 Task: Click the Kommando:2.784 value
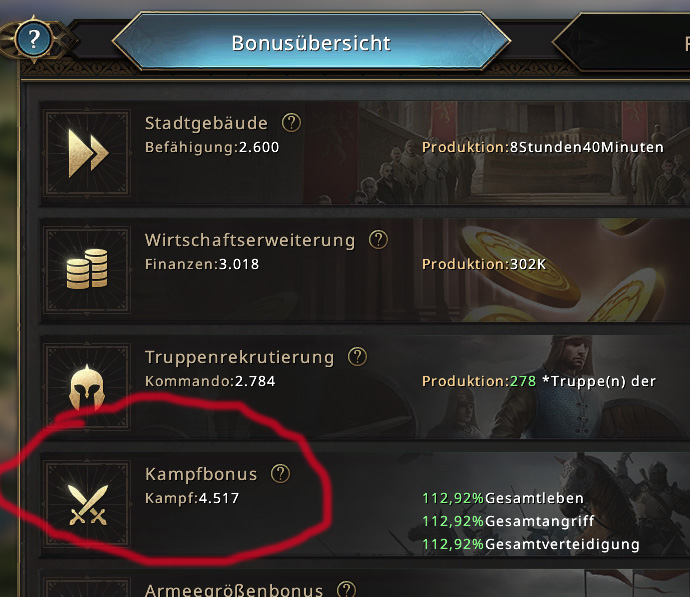(x=210, y=381)
